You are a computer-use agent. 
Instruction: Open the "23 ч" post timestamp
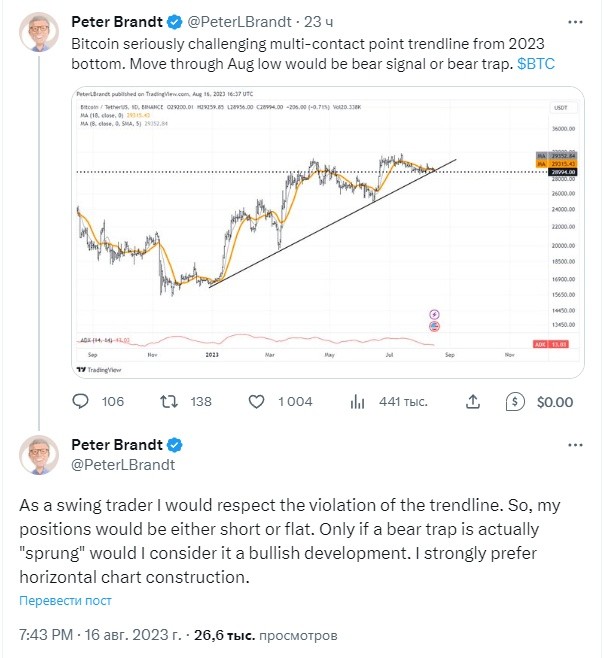point(318,22)
